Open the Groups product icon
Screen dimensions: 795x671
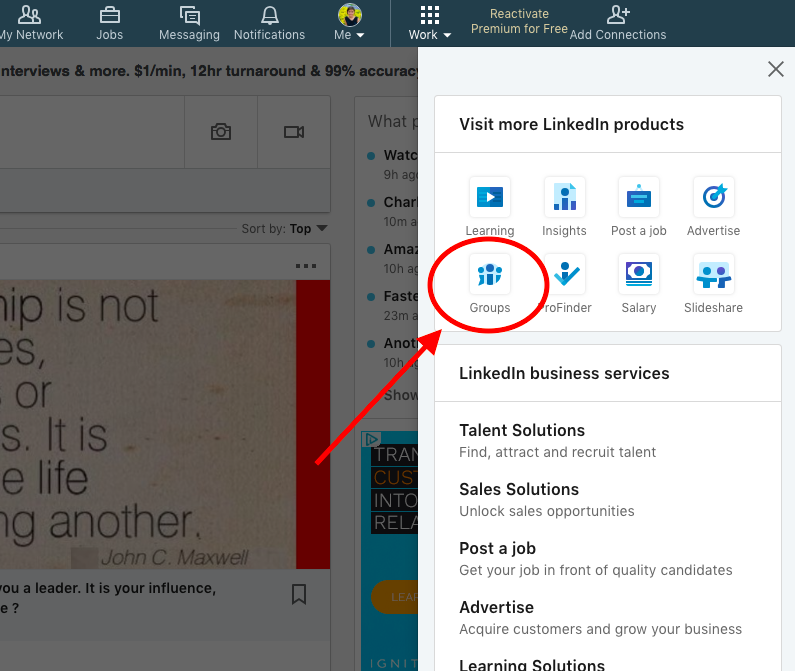click(490, 274)
